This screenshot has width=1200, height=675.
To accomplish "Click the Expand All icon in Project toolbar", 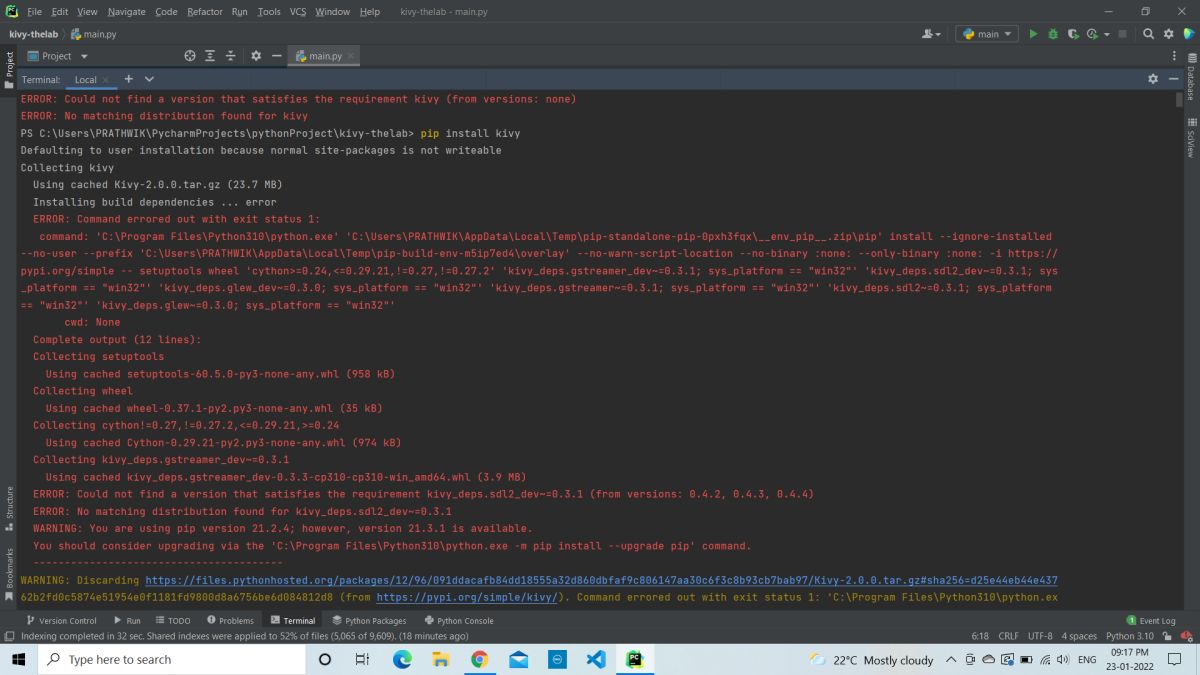I will (x=210, y=56).
